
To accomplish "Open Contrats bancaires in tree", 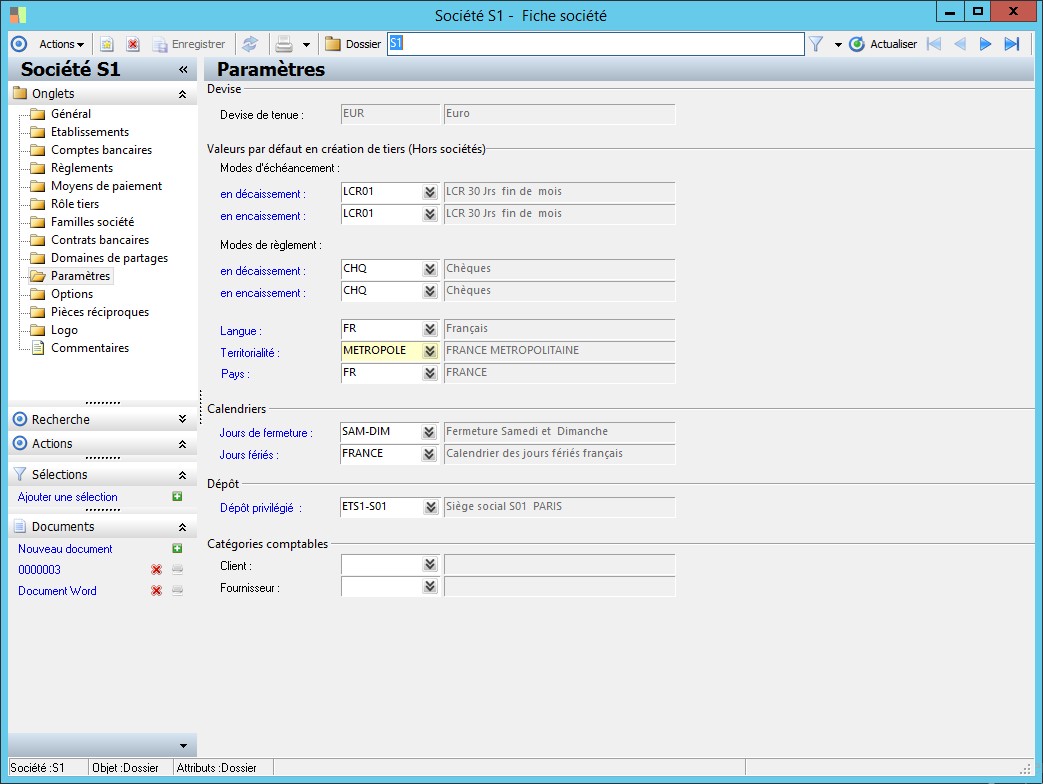I will coord(100,239).
